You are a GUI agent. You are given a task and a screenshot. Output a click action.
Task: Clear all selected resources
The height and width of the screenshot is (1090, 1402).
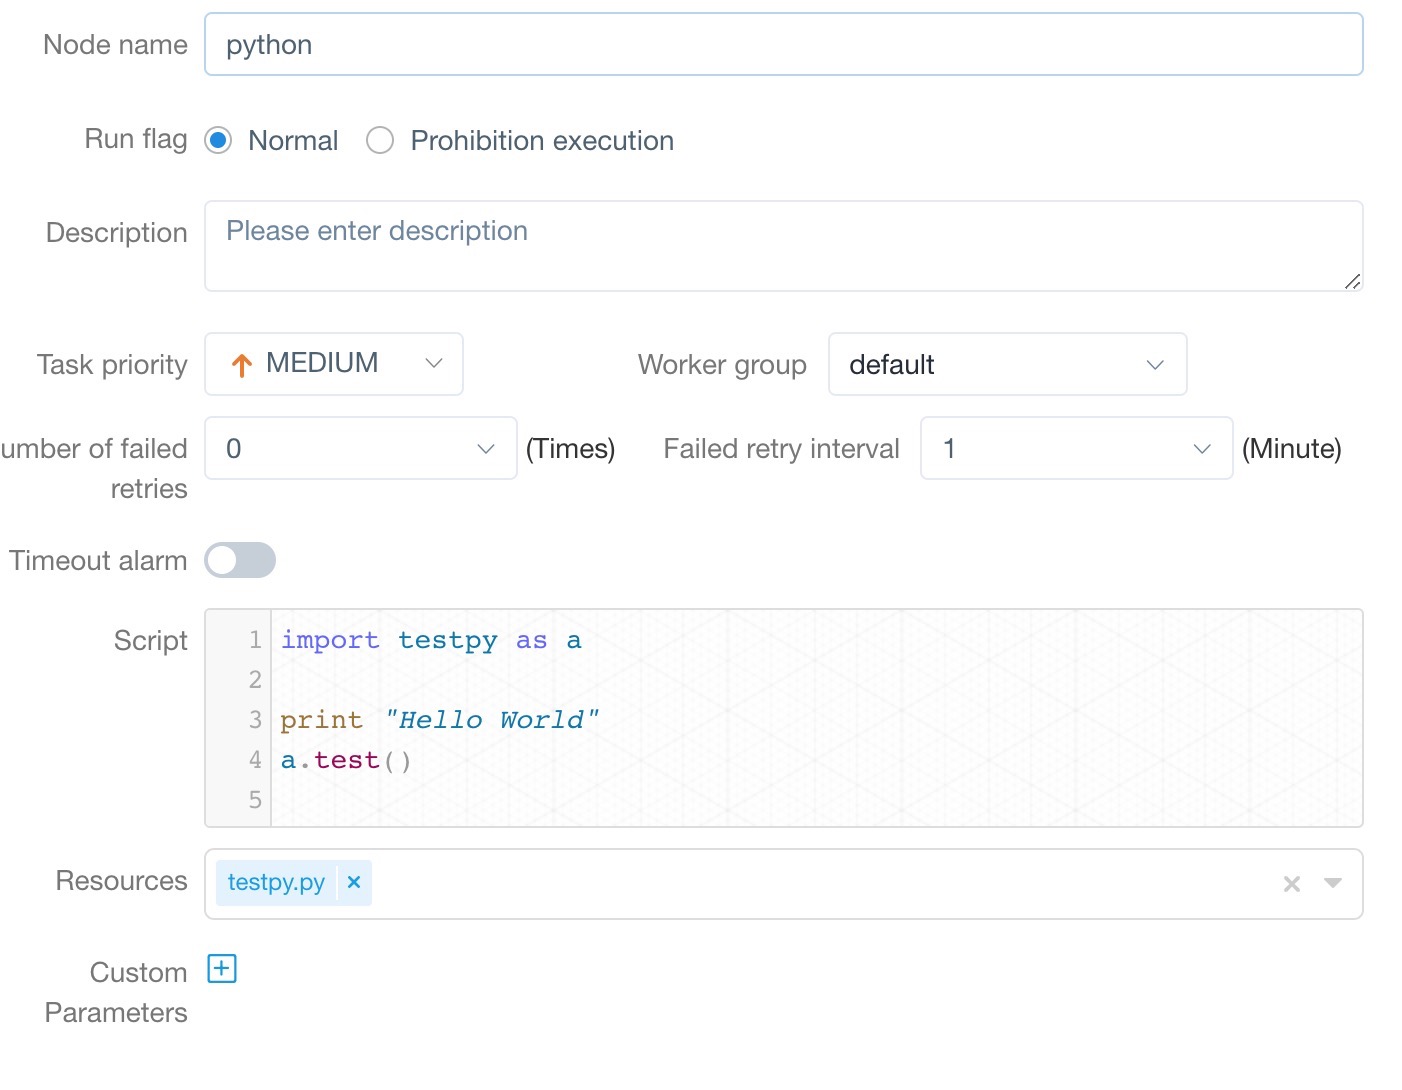coord(1291,884)
